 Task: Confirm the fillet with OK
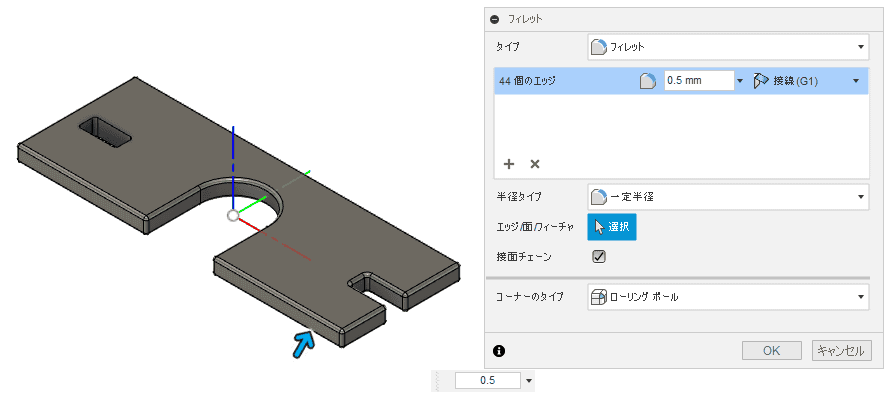point(772,351)
